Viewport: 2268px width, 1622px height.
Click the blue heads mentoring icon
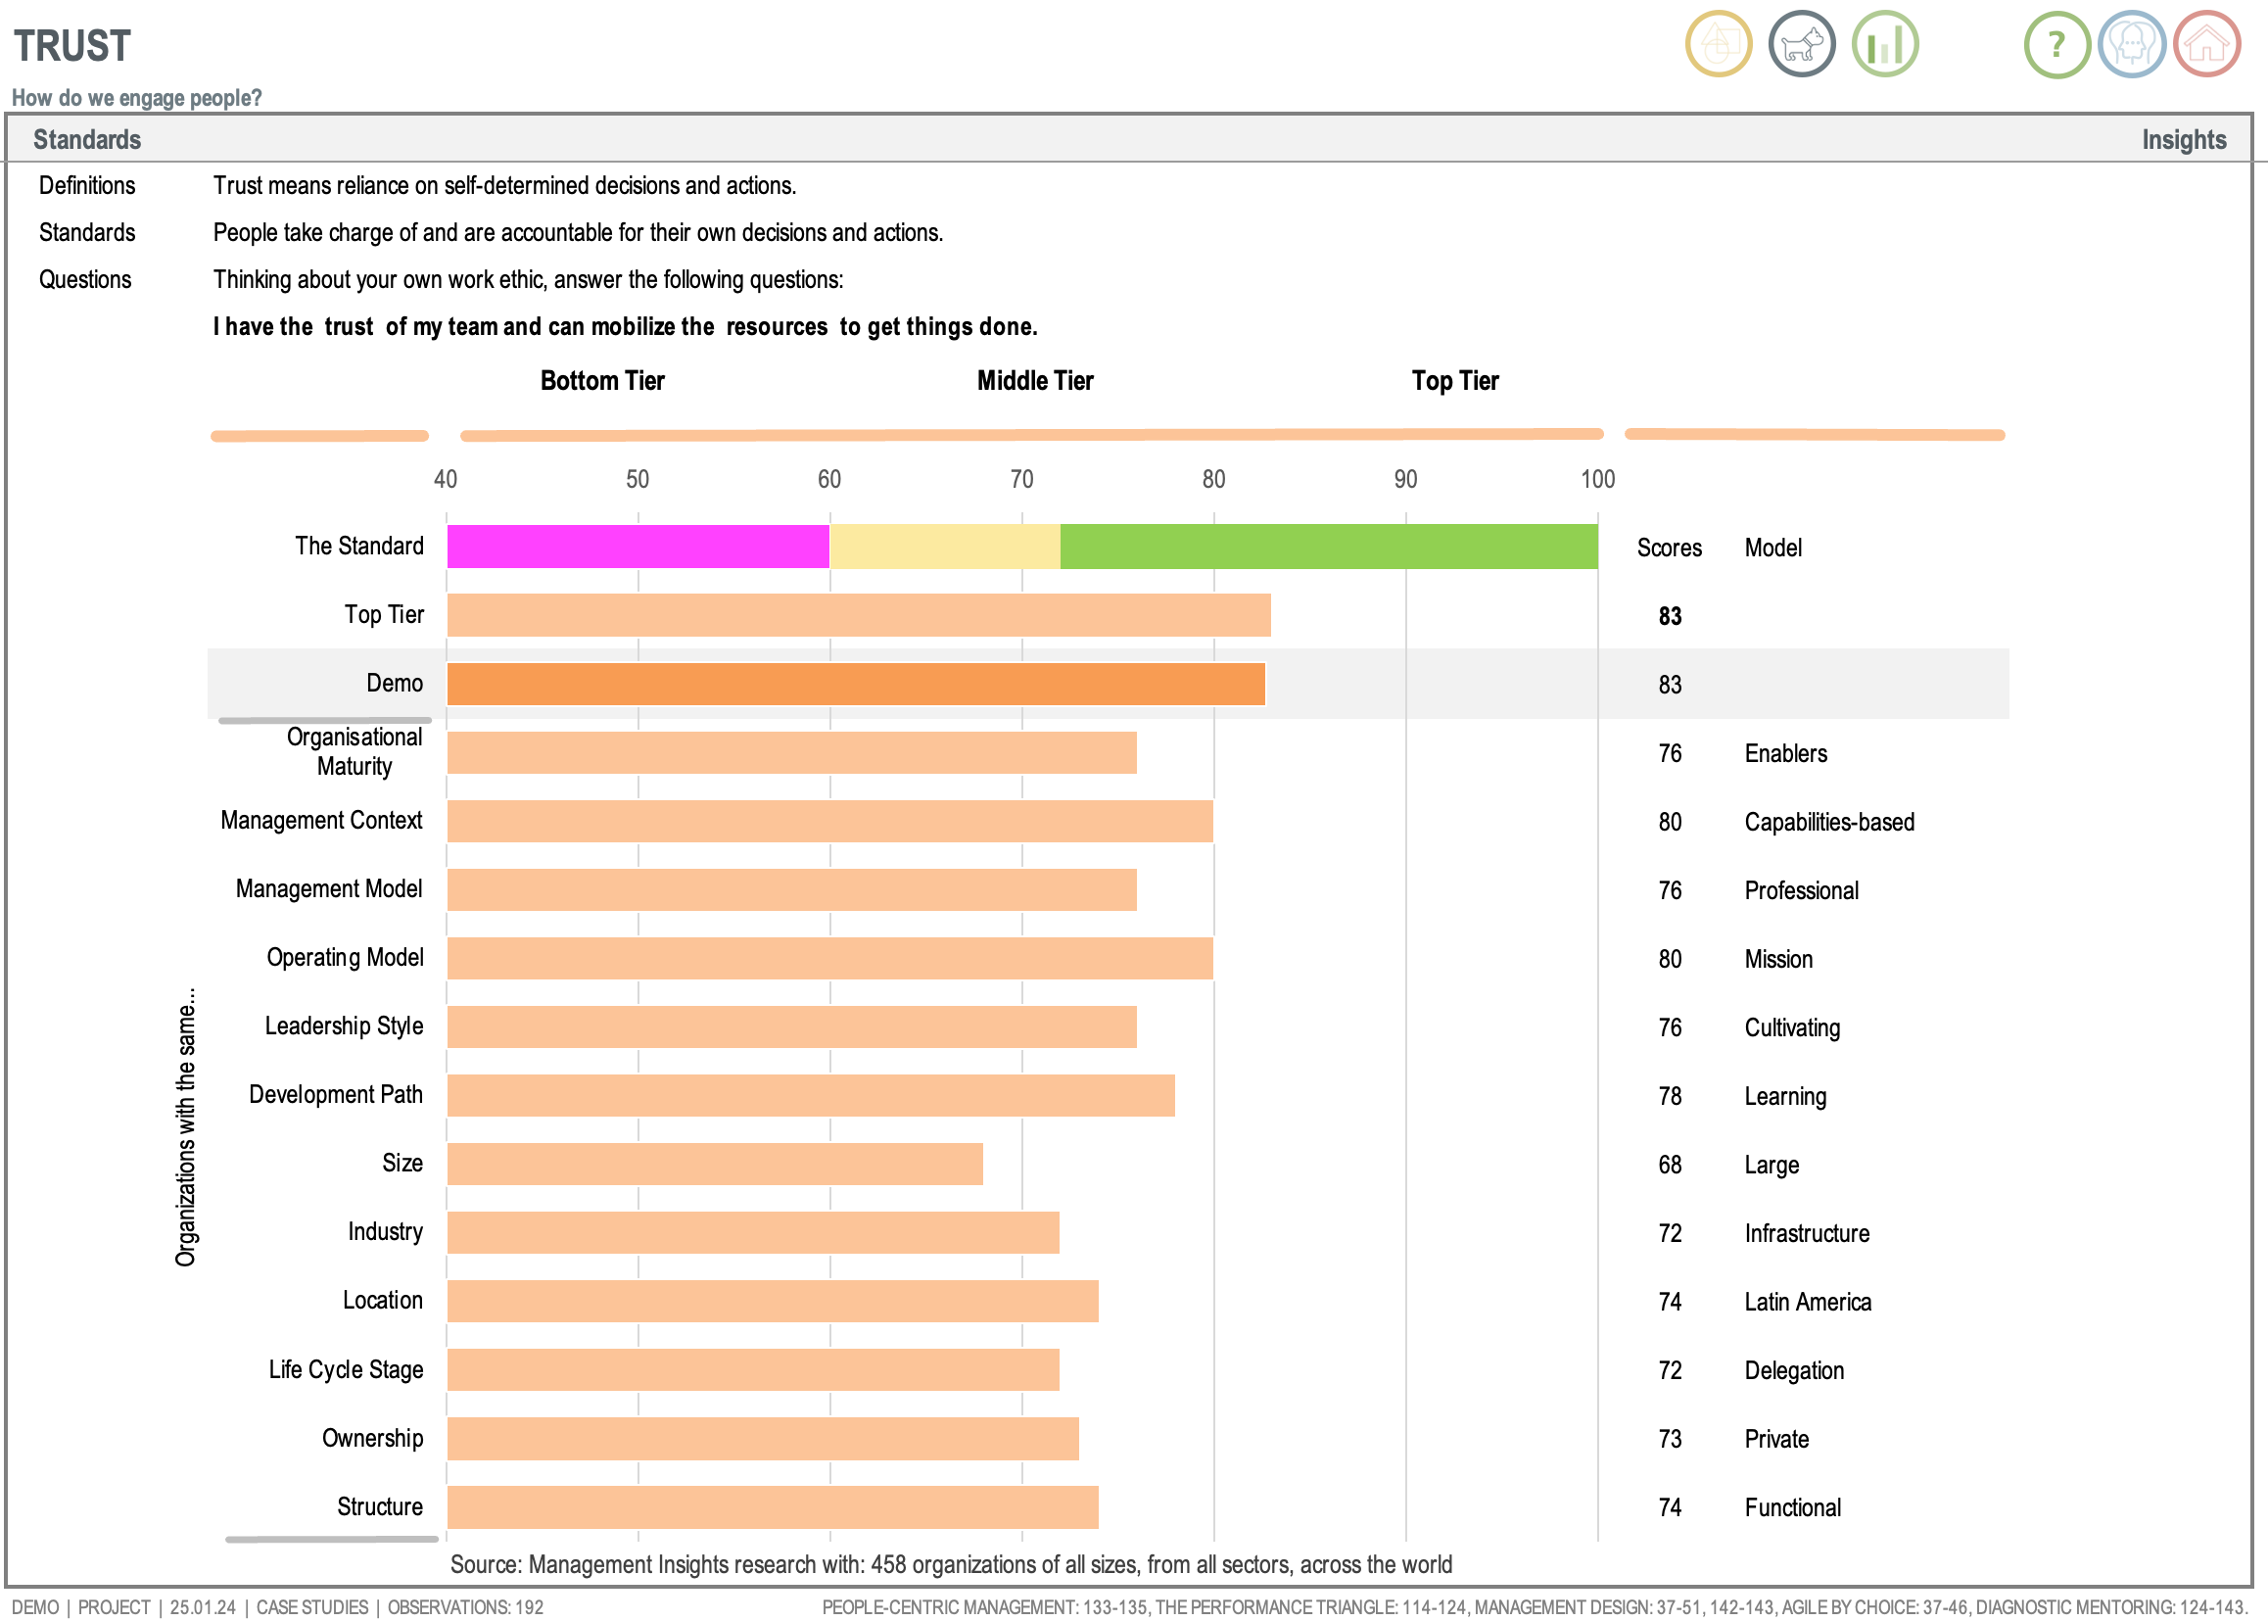2131,45
